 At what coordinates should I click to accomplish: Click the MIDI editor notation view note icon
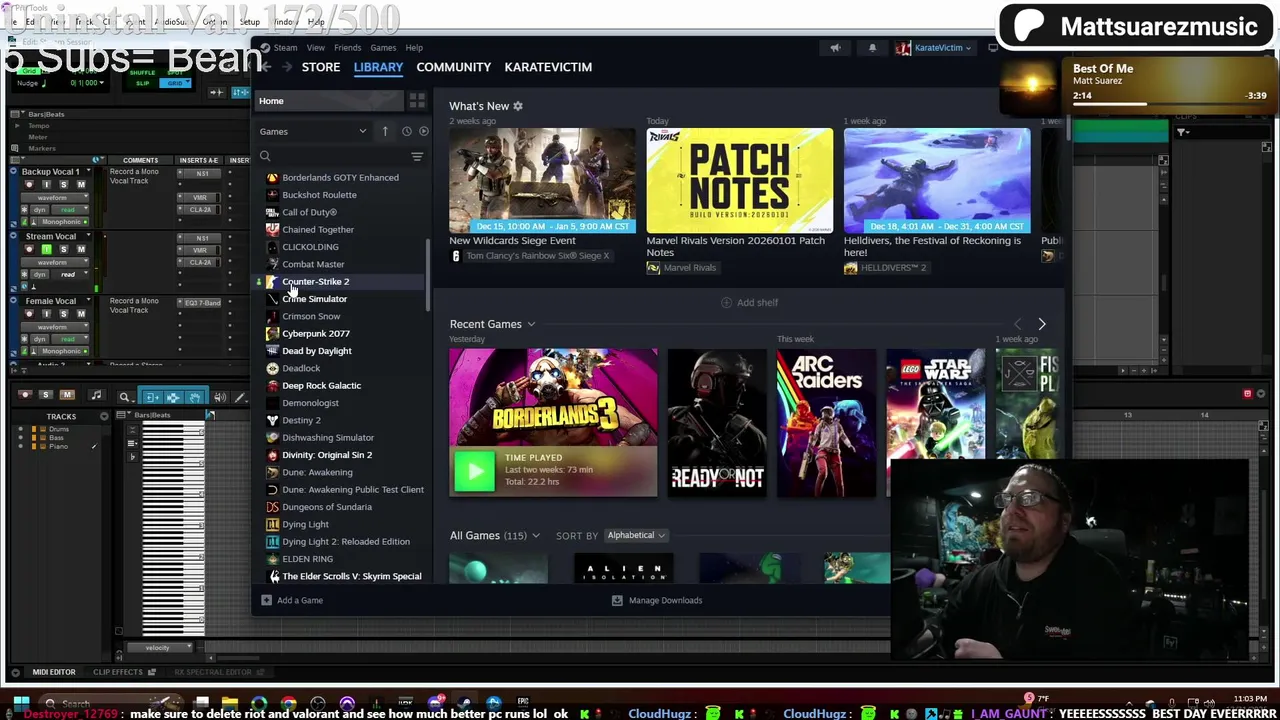[96, 396]
